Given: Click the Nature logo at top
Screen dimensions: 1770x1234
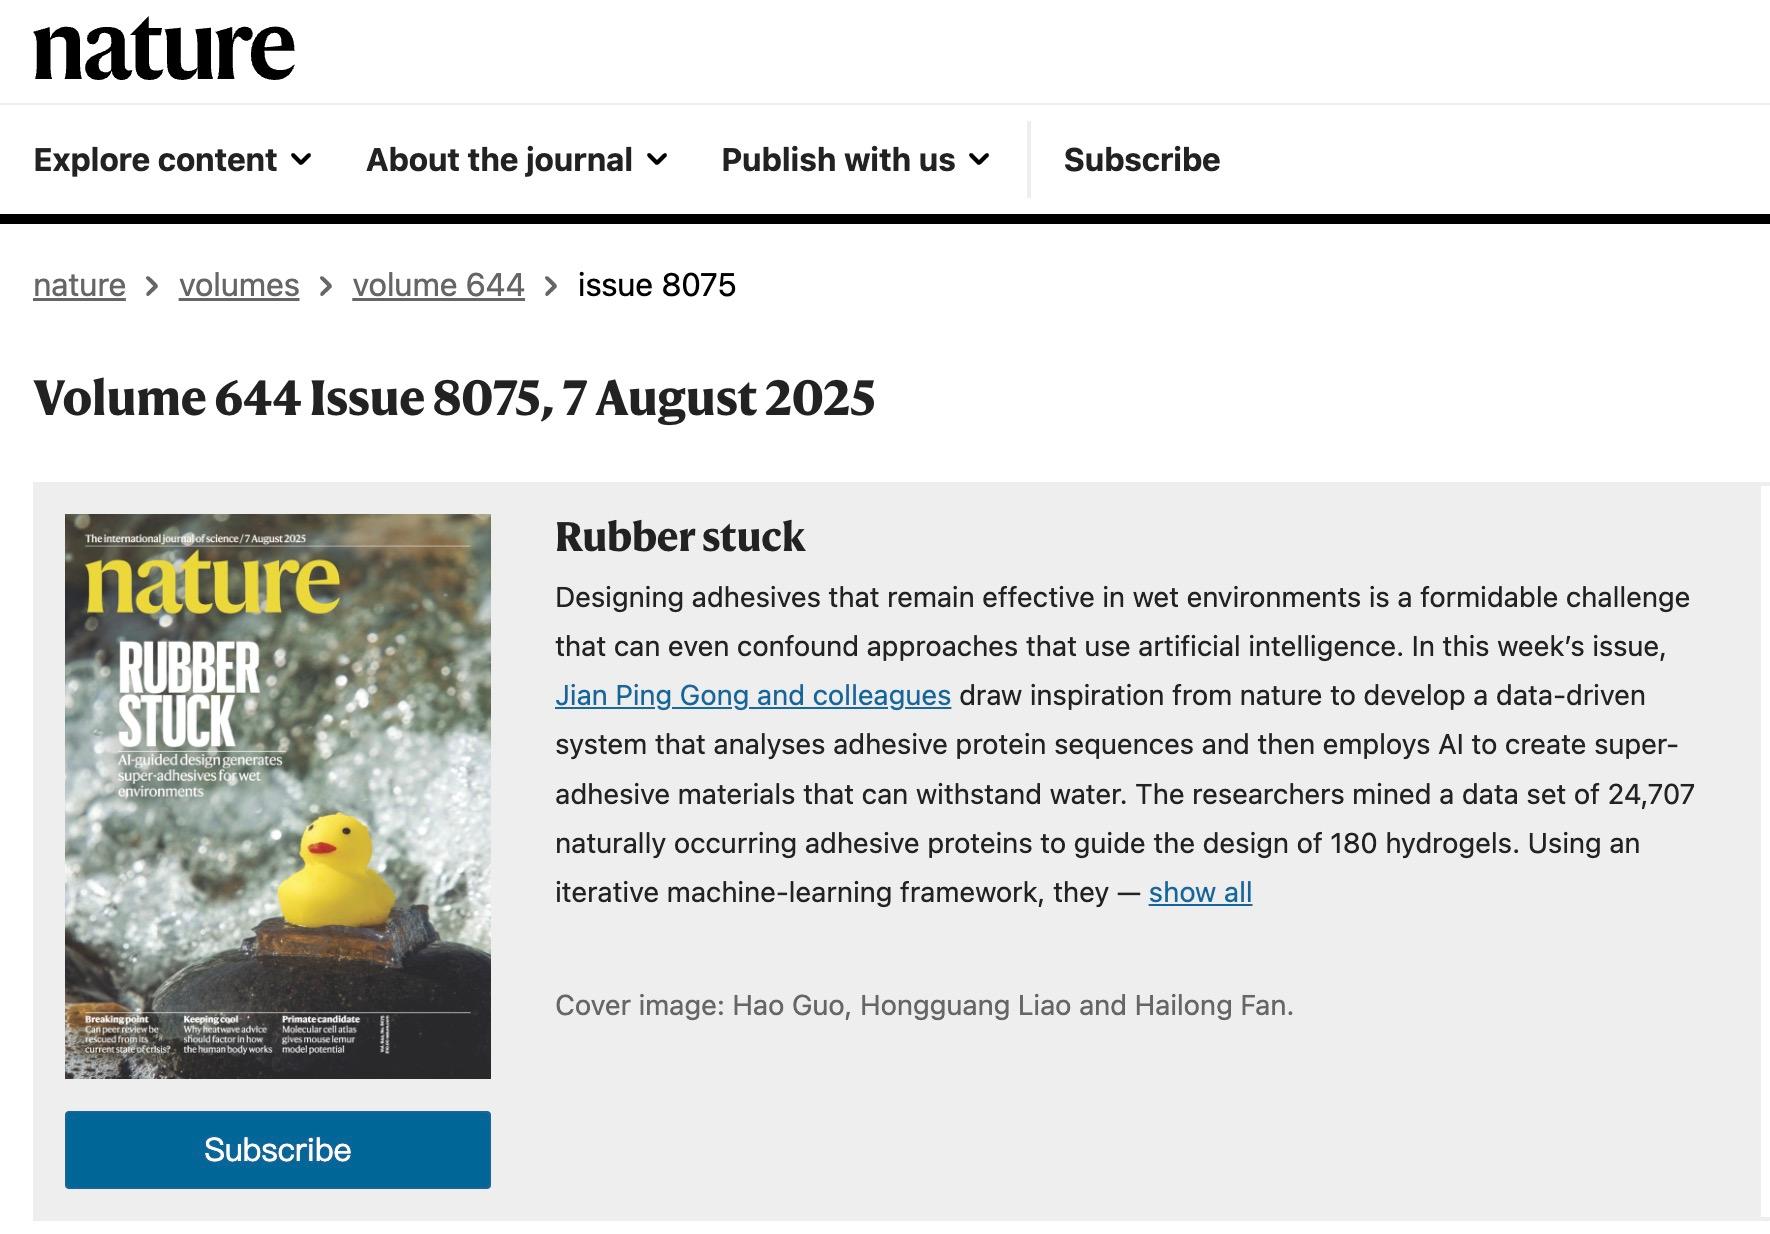Looking at the screenshot, I should click(164, 49).
